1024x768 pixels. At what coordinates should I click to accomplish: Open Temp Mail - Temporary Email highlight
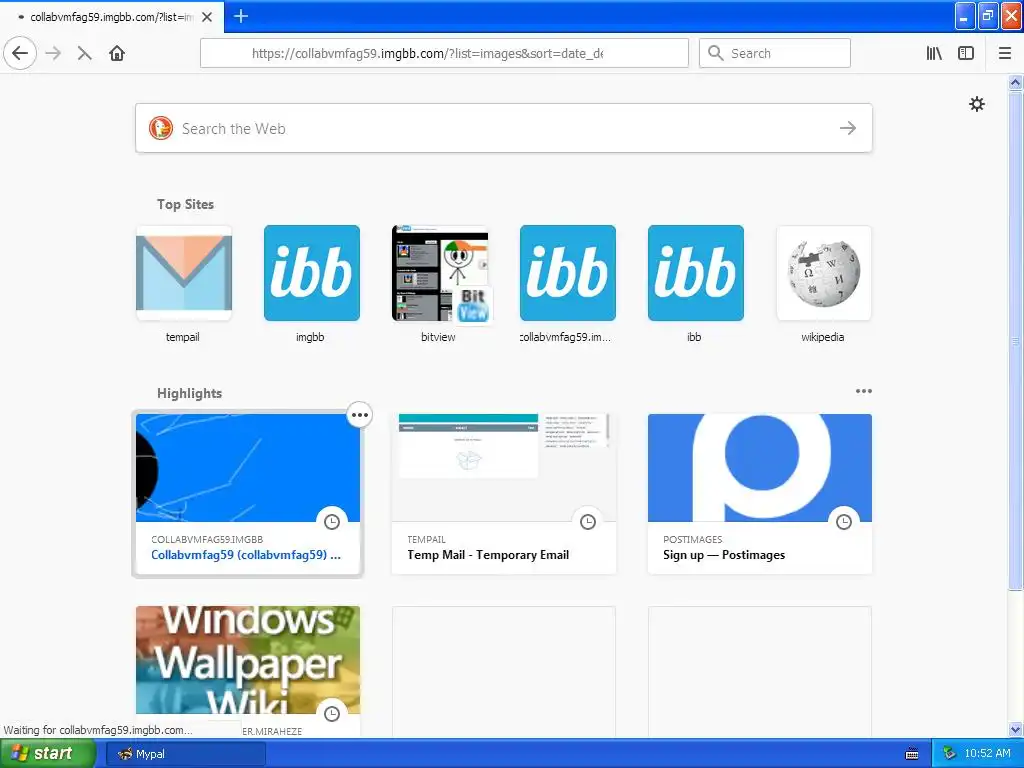point(504,494)
